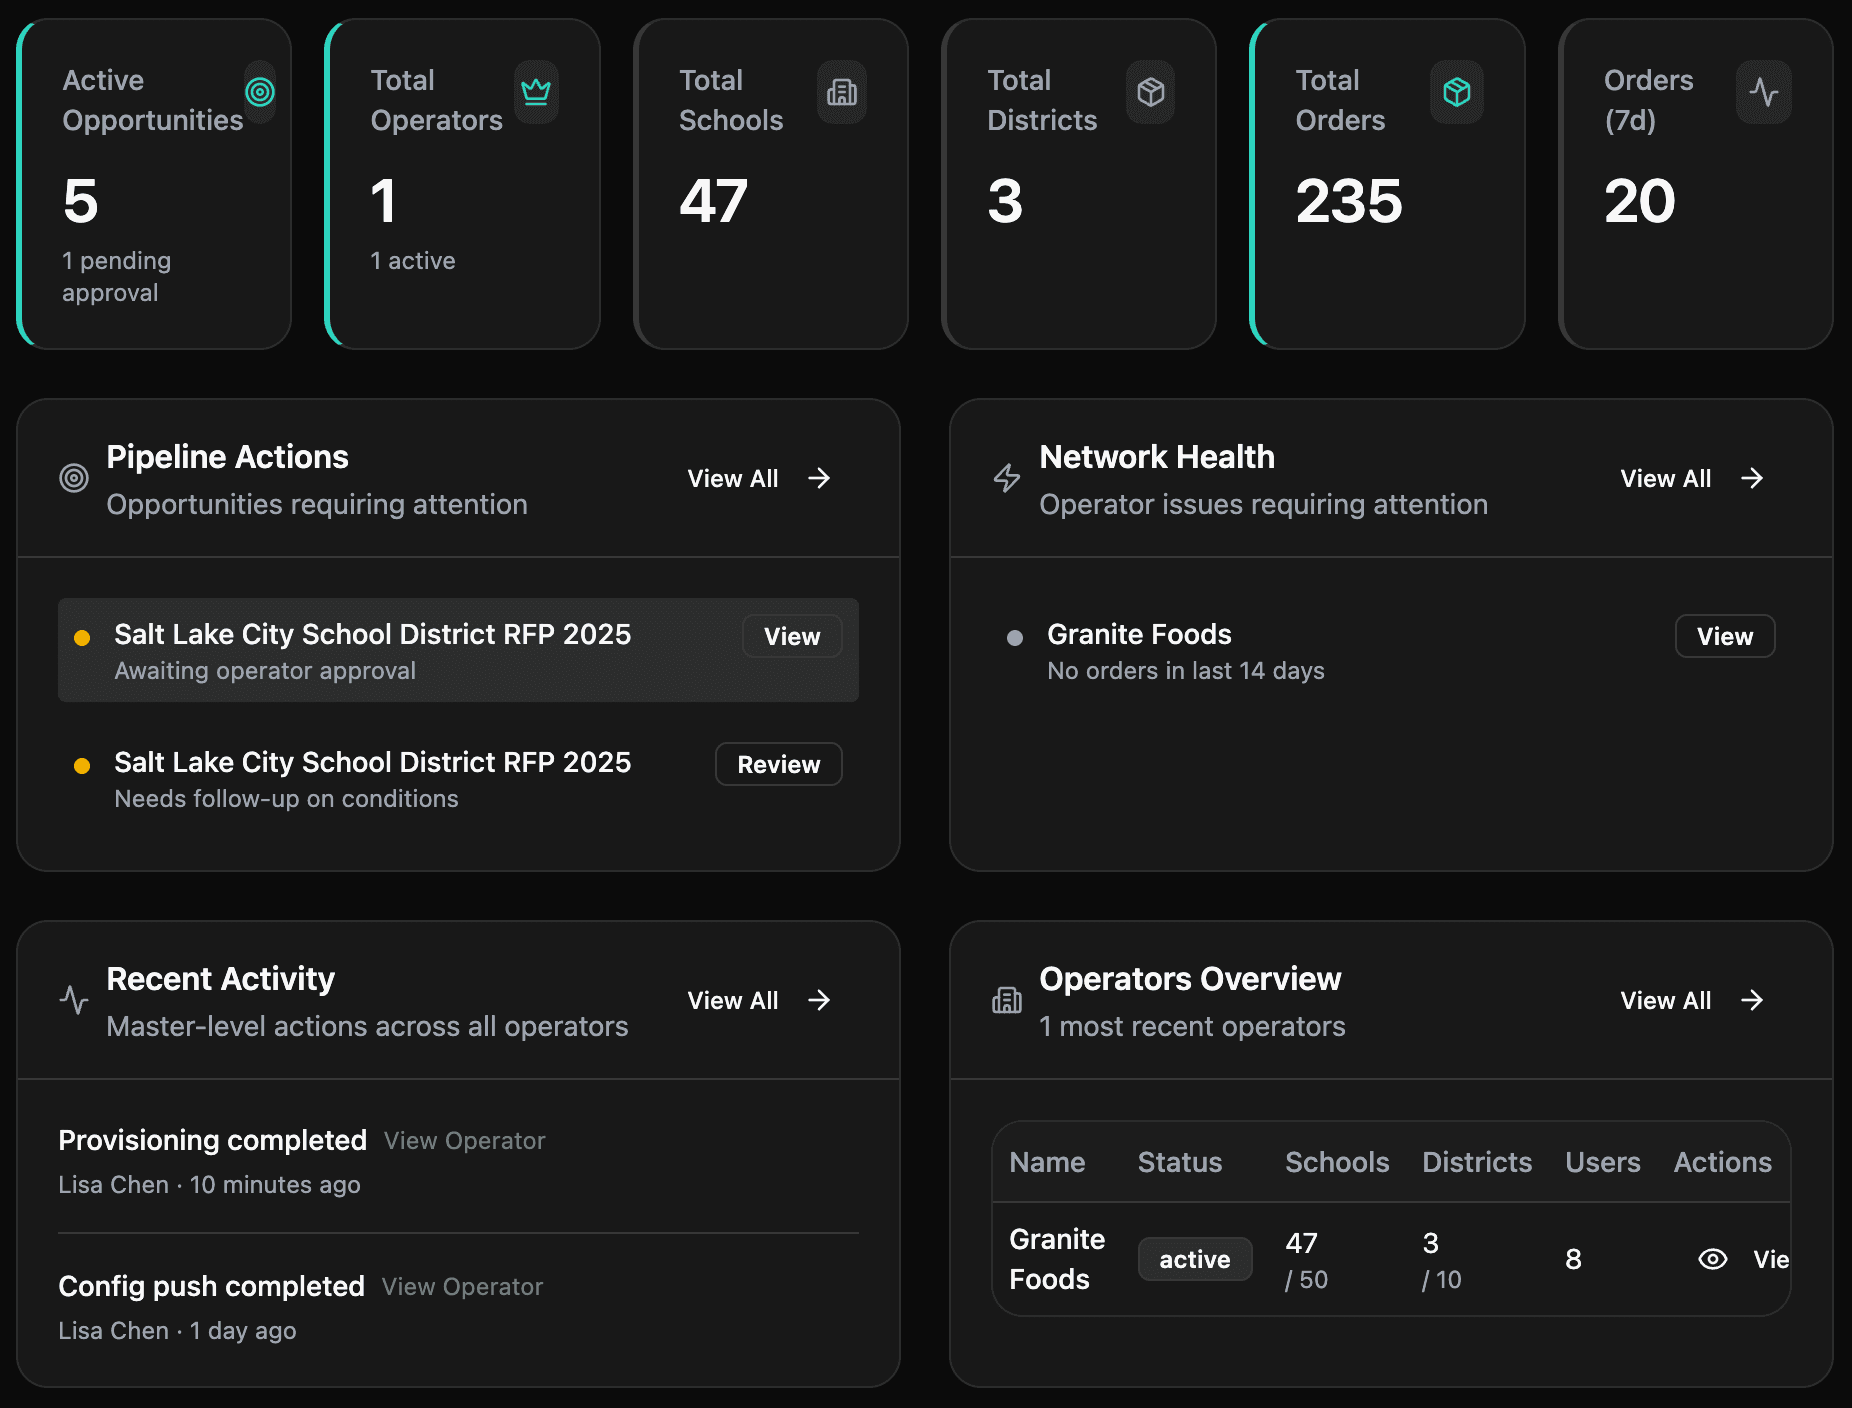1852x1408 pixels.
Task: Review the RFP needing follow-up on conditions
Action: pos(778,764)
